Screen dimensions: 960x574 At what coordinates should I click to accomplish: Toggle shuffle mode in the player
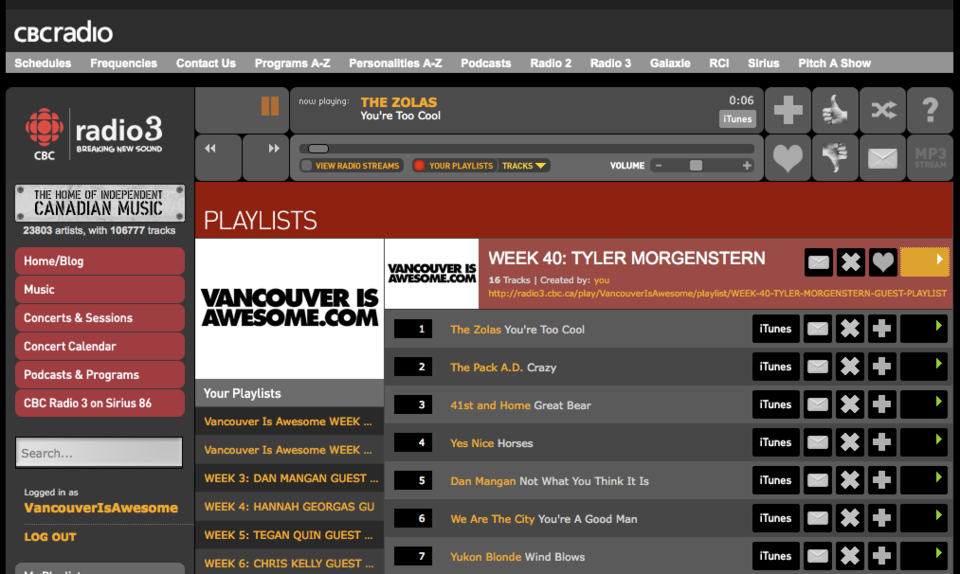(883, 110)
